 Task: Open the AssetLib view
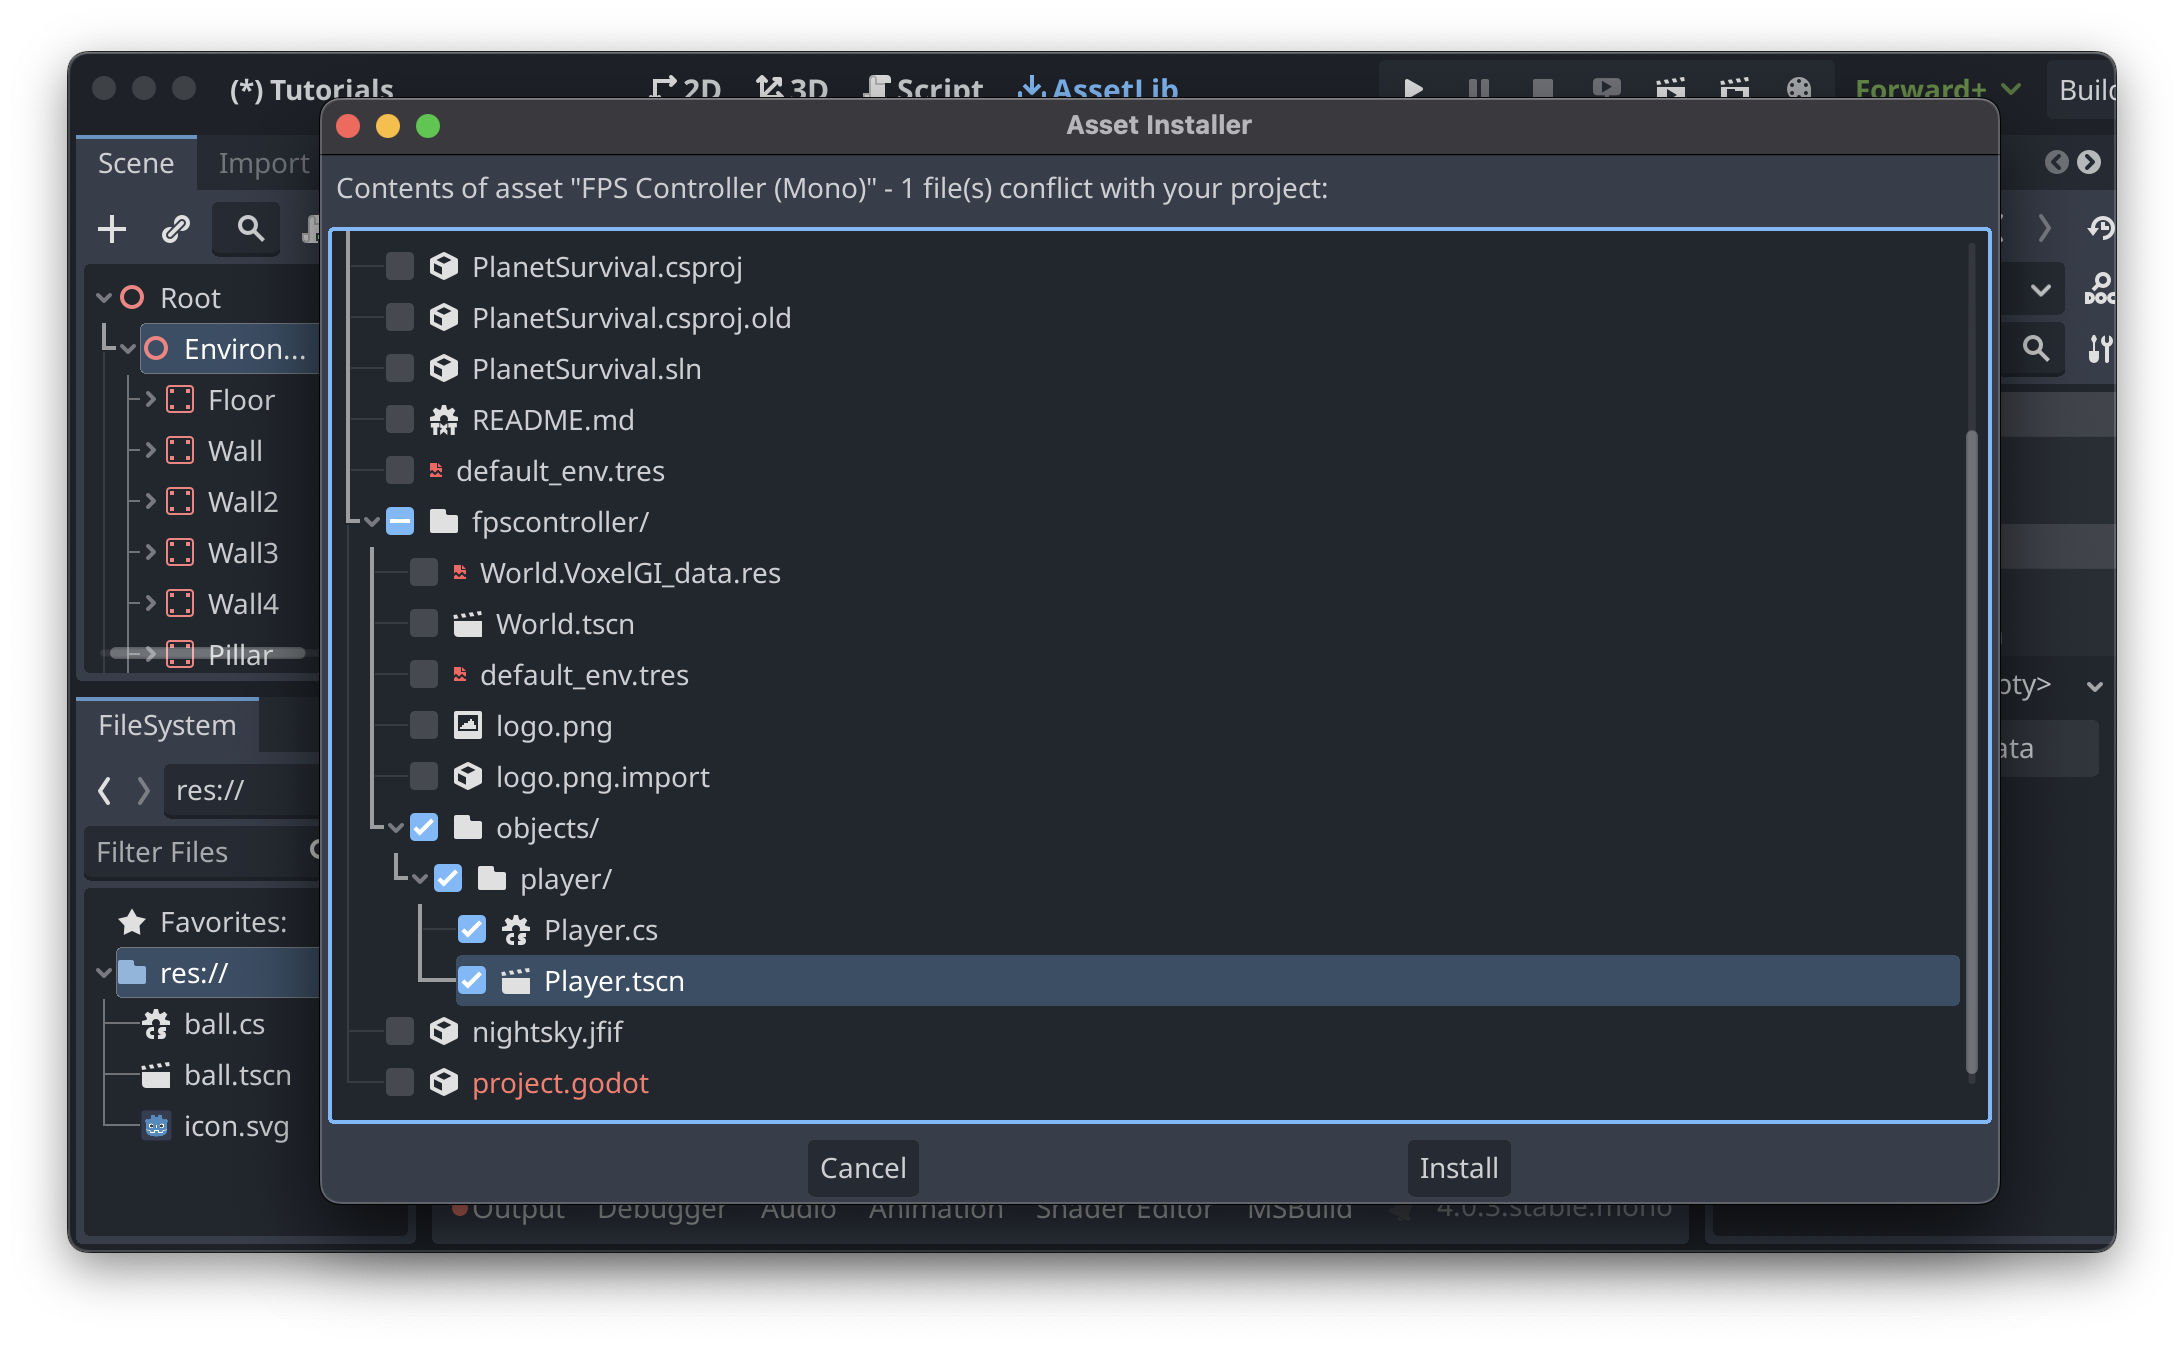click(1097, 89)
